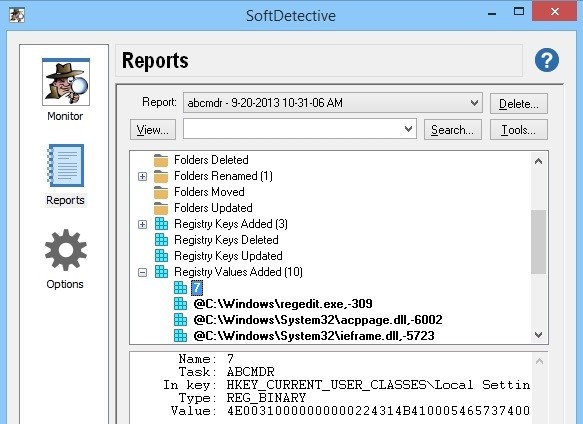This screenshot has width=583, height=424.
Task: Click the tree scrollbar down arrow
Action: click(x=538, y=335)
